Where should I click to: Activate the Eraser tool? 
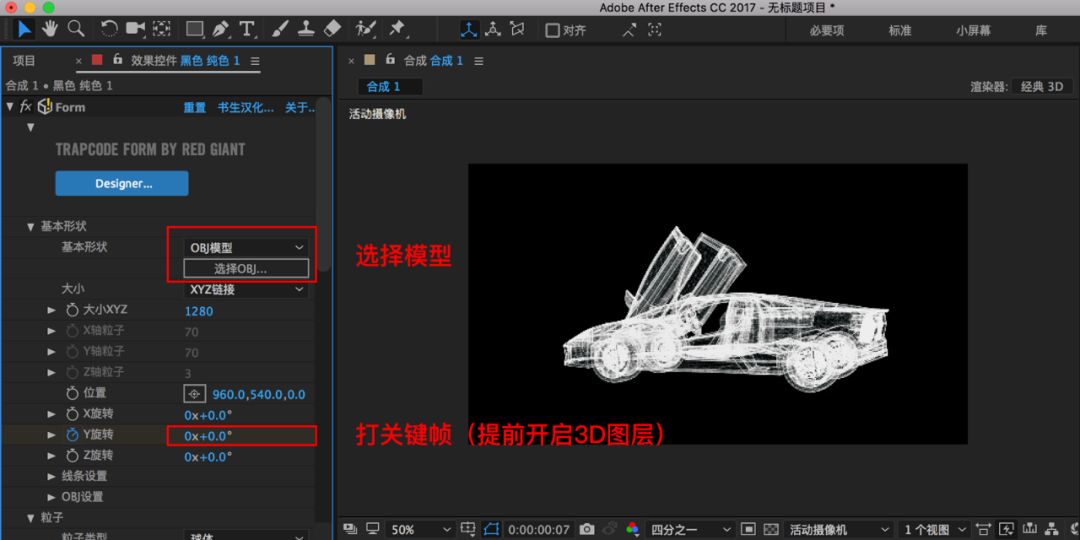click(332, 28)
